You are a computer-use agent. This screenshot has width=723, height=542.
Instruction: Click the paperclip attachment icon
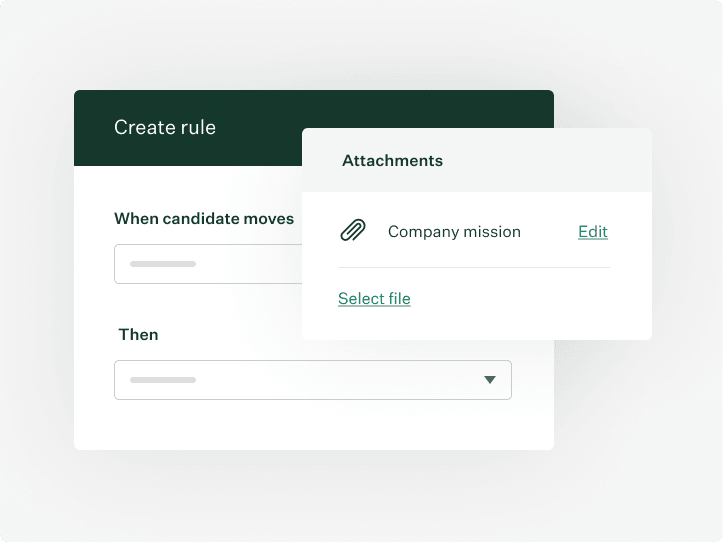(353, 231)
